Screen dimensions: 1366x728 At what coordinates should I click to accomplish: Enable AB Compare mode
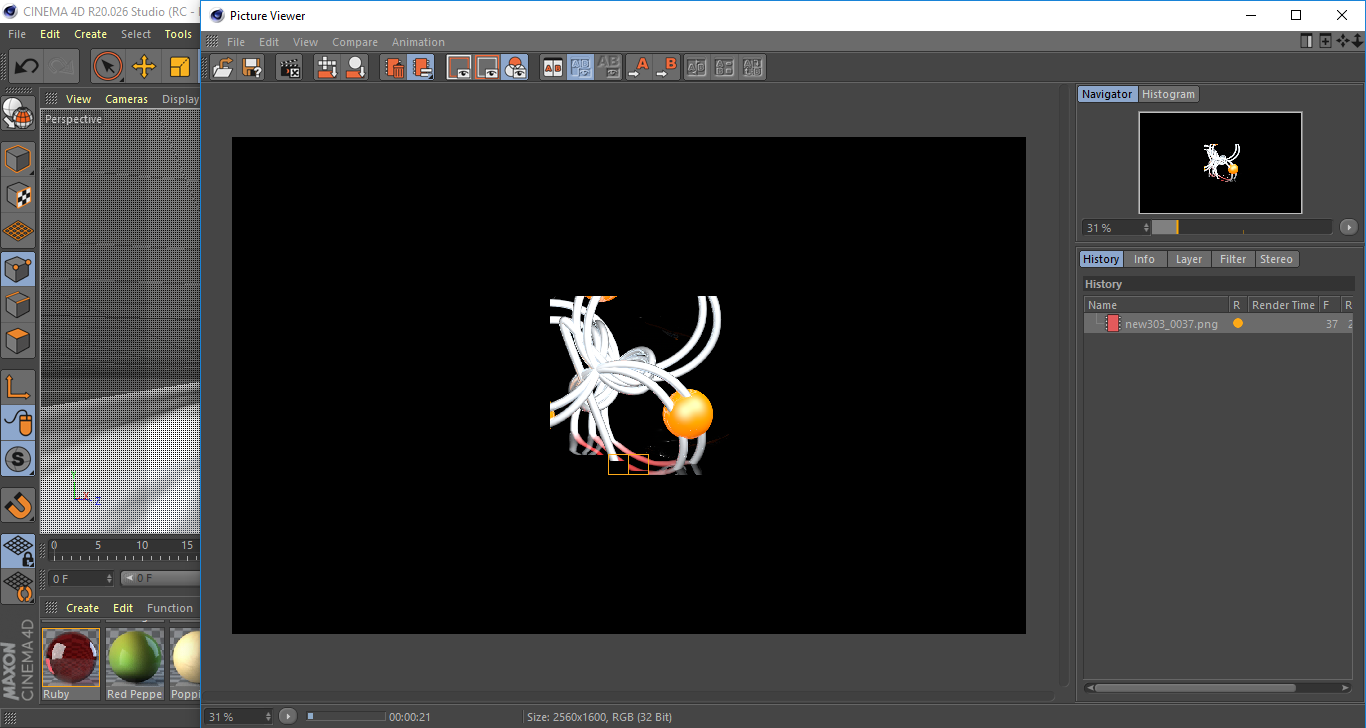(553, 68)
